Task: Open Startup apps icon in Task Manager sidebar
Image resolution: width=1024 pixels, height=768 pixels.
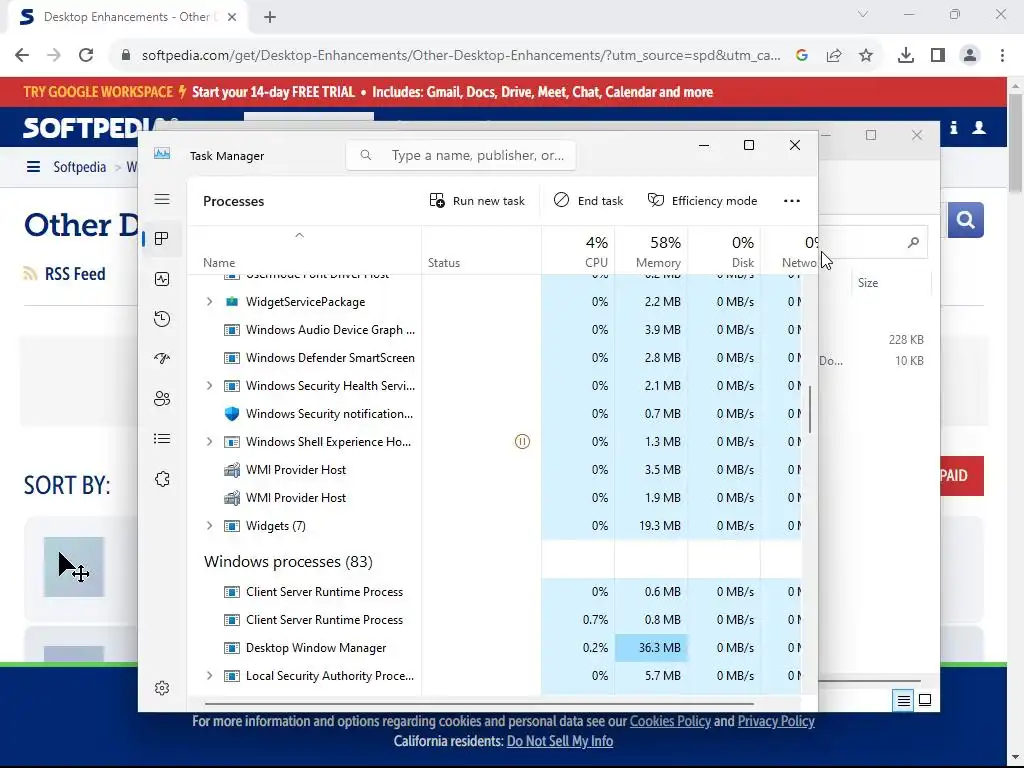Action: [162, 359]
